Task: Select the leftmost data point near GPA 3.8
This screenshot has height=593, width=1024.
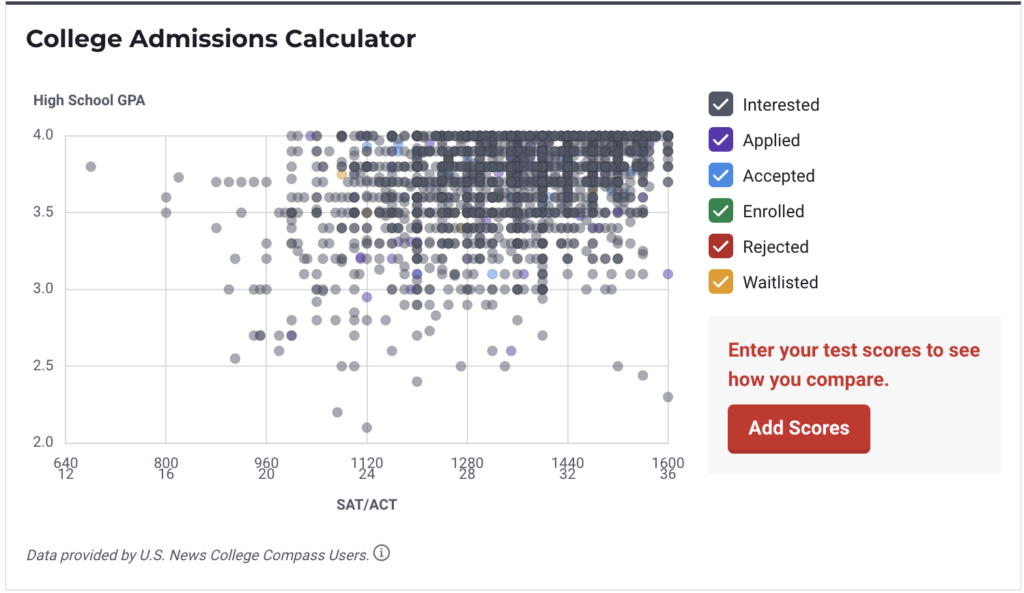Action: (91, 166)
